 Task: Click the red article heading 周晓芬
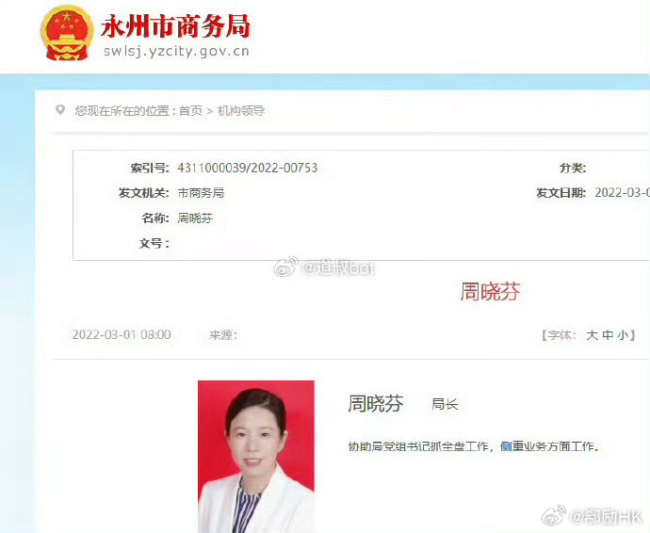[490, 291]
